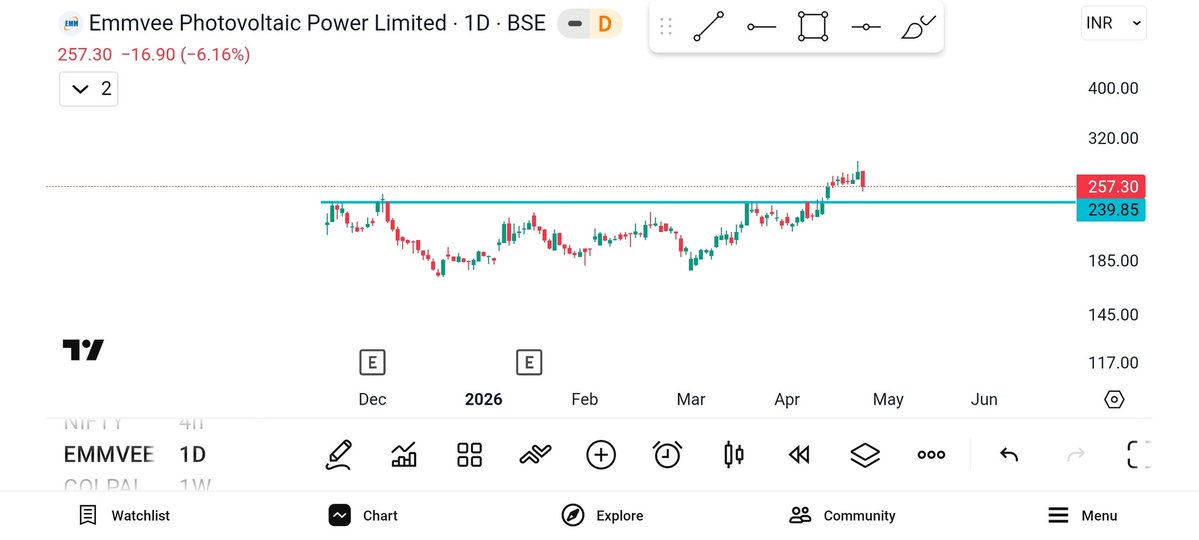Select the horizontal ray tool
Screen dimensions: 1199x540
pyautogui.click(x=762, y=27)
